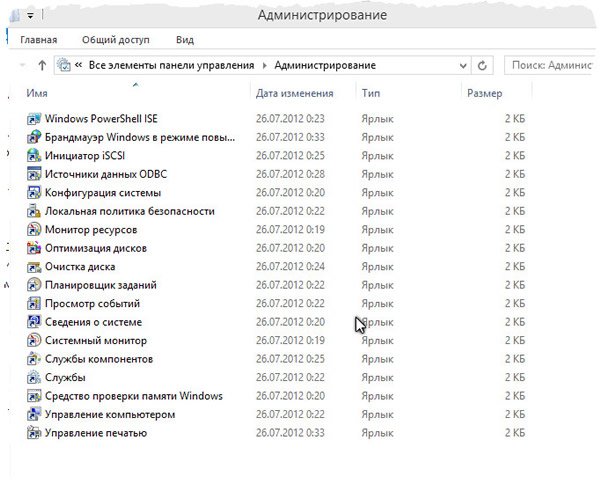Viewport: 601px width, 499px height.
Task: Select the Службы компонентов name
Action: coord(99,359)
